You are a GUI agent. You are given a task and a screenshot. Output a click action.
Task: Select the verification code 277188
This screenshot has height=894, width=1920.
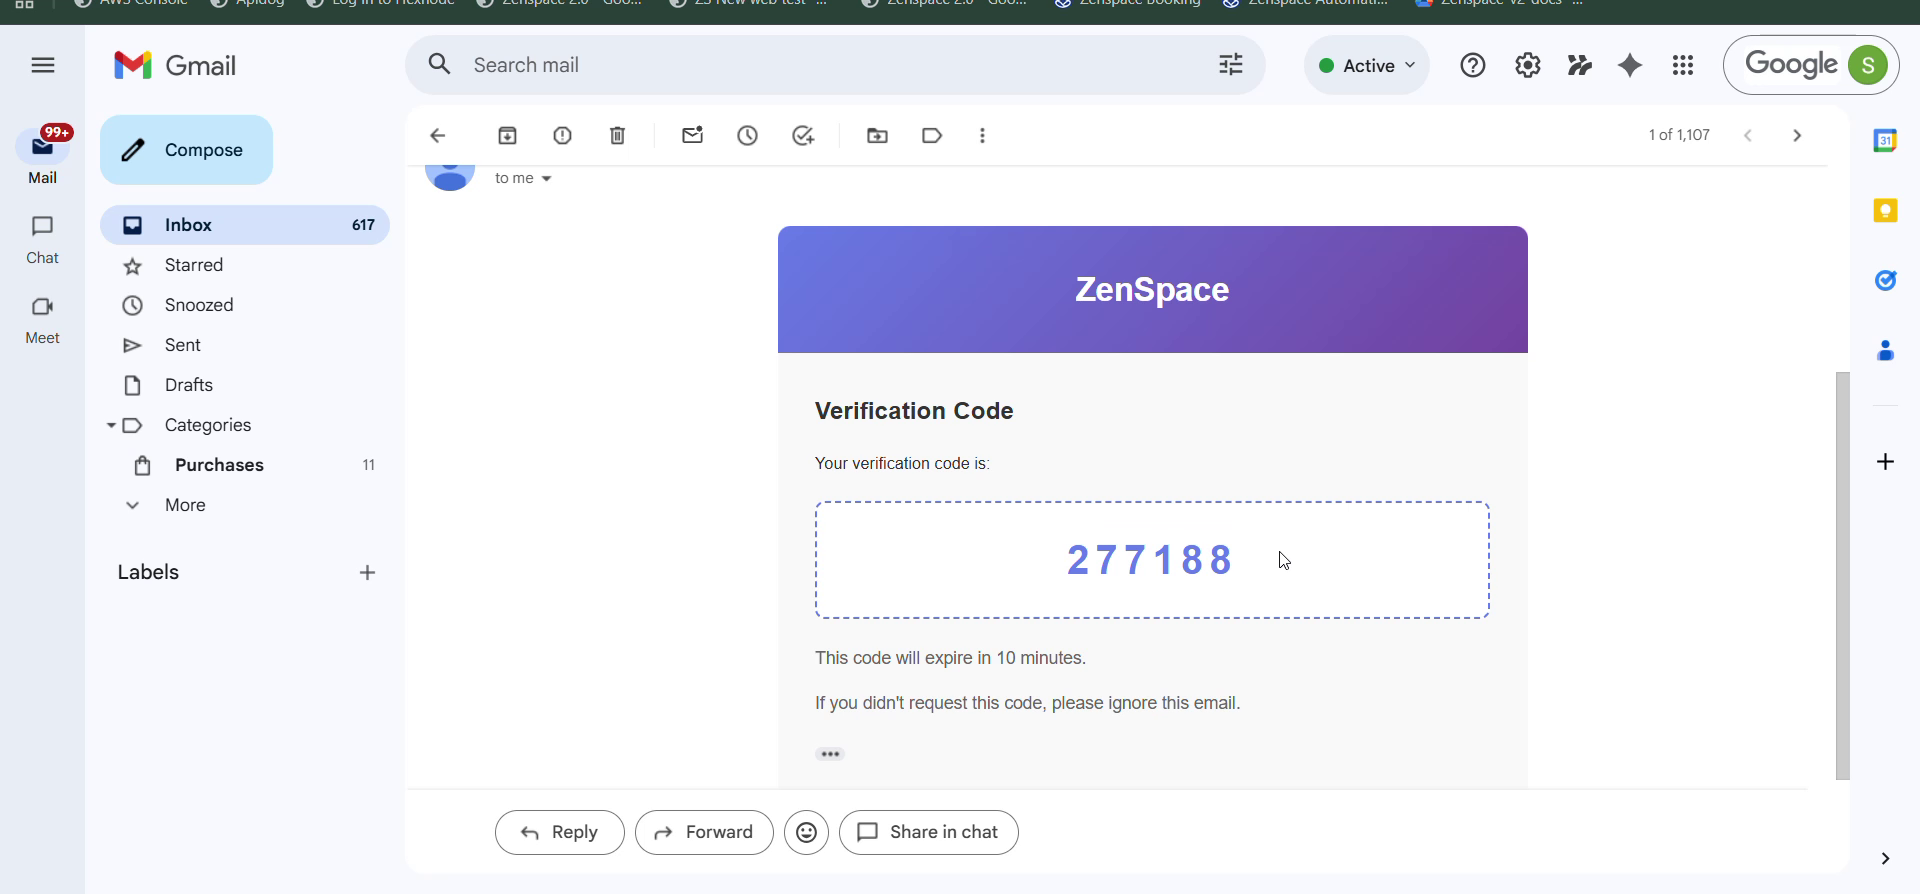pyautogui.click(x=1150, y=560)
